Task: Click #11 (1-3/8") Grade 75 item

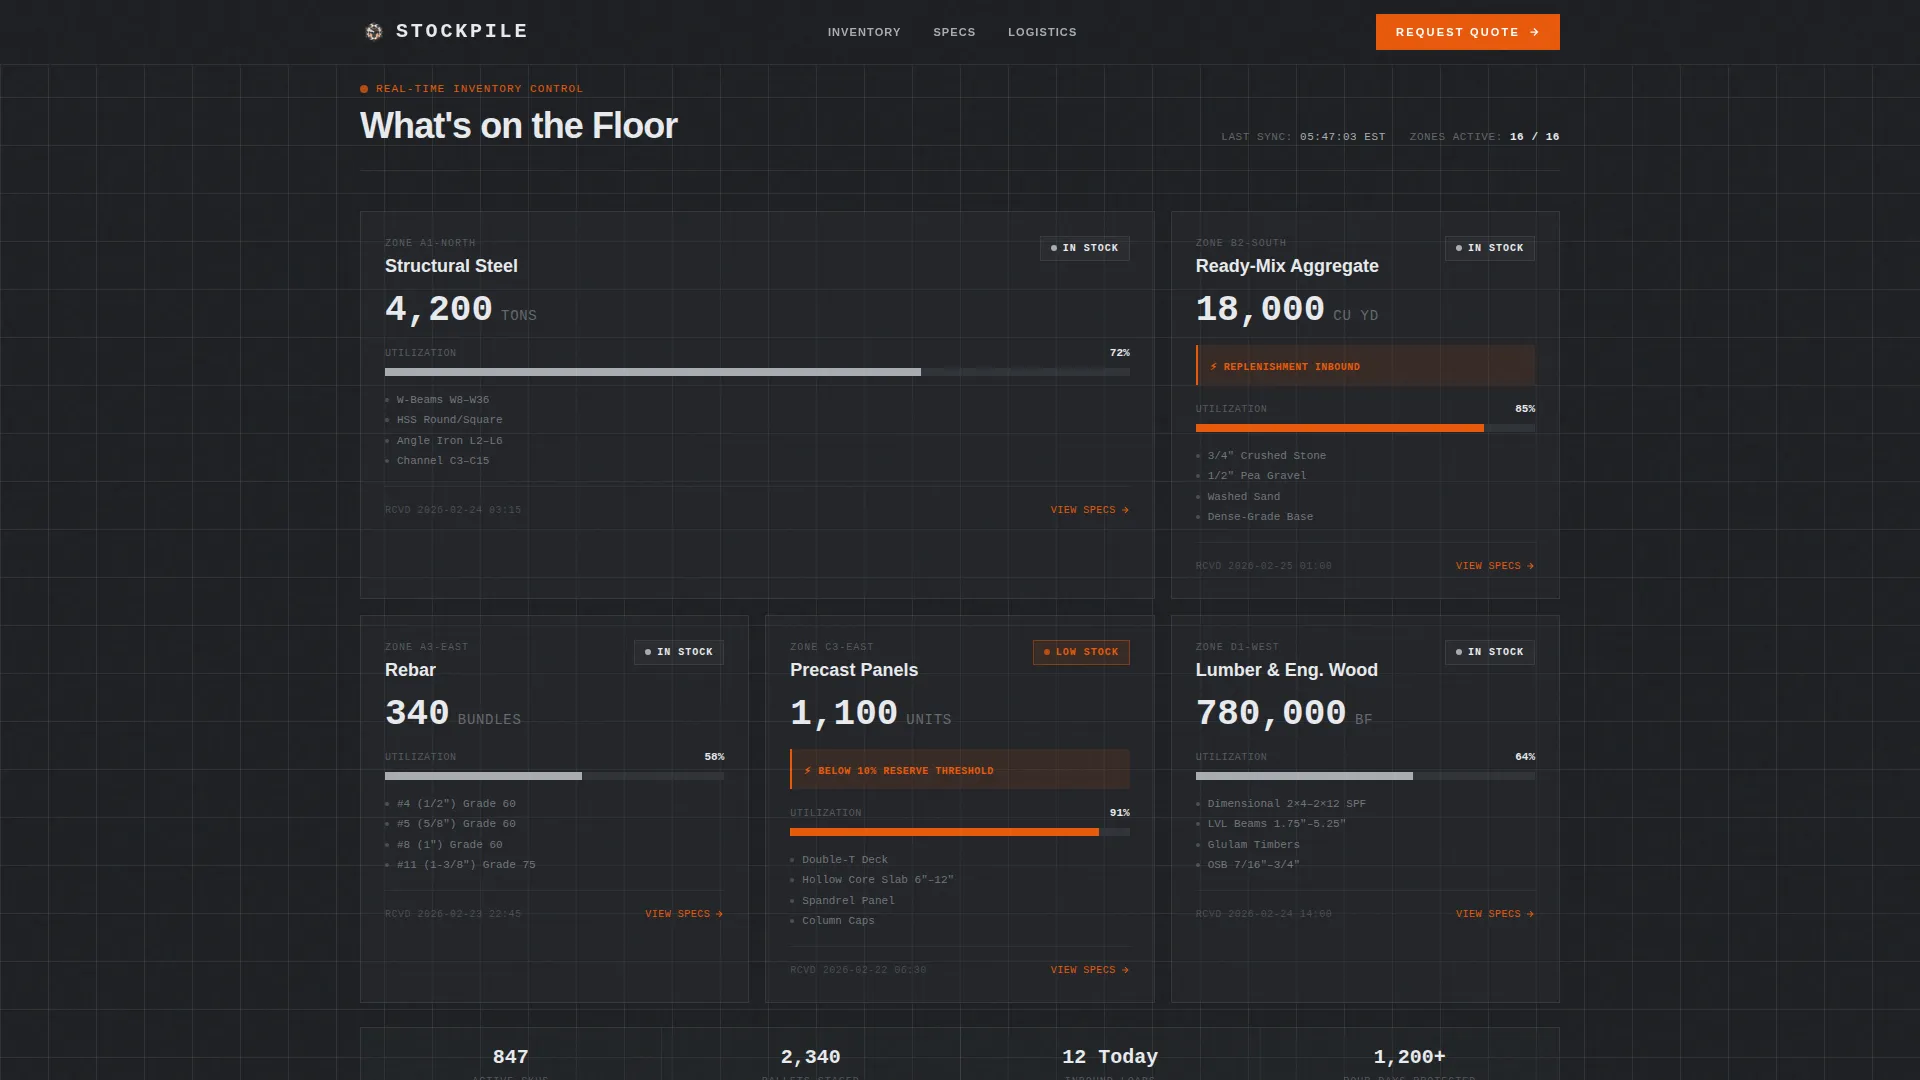Action: (466, 865)
